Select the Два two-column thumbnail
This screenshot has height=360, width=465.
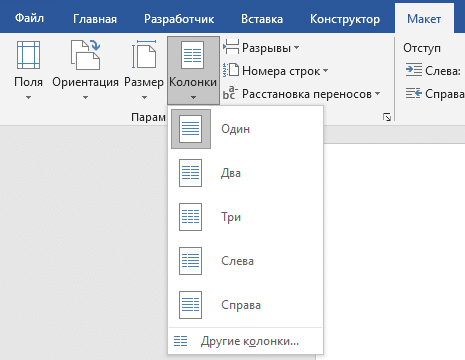[x=190, y=173]
